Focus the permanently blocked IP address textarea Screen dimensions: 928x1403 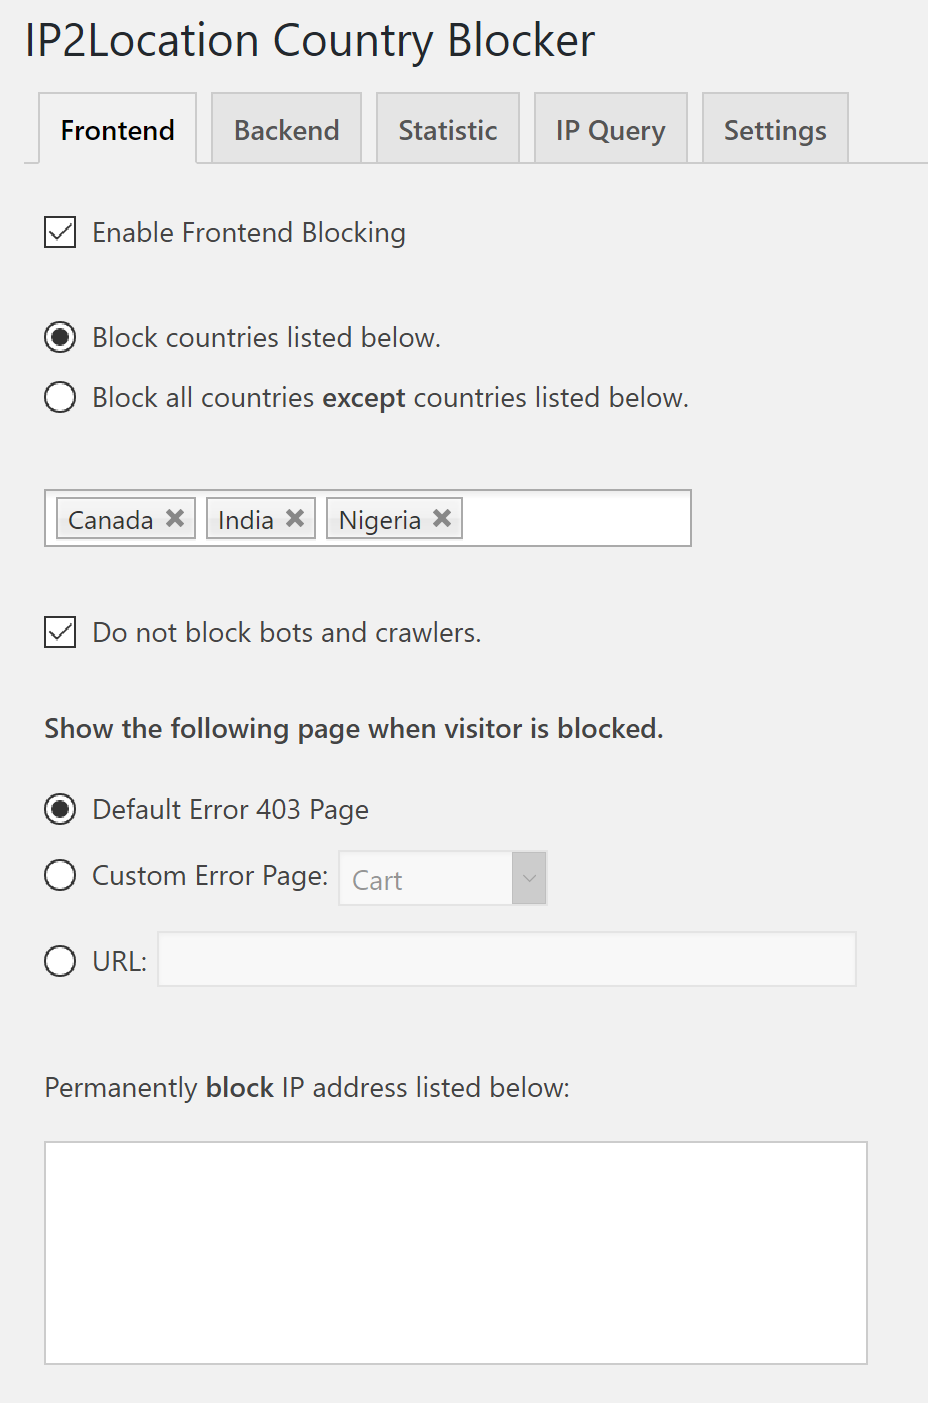456,1252
